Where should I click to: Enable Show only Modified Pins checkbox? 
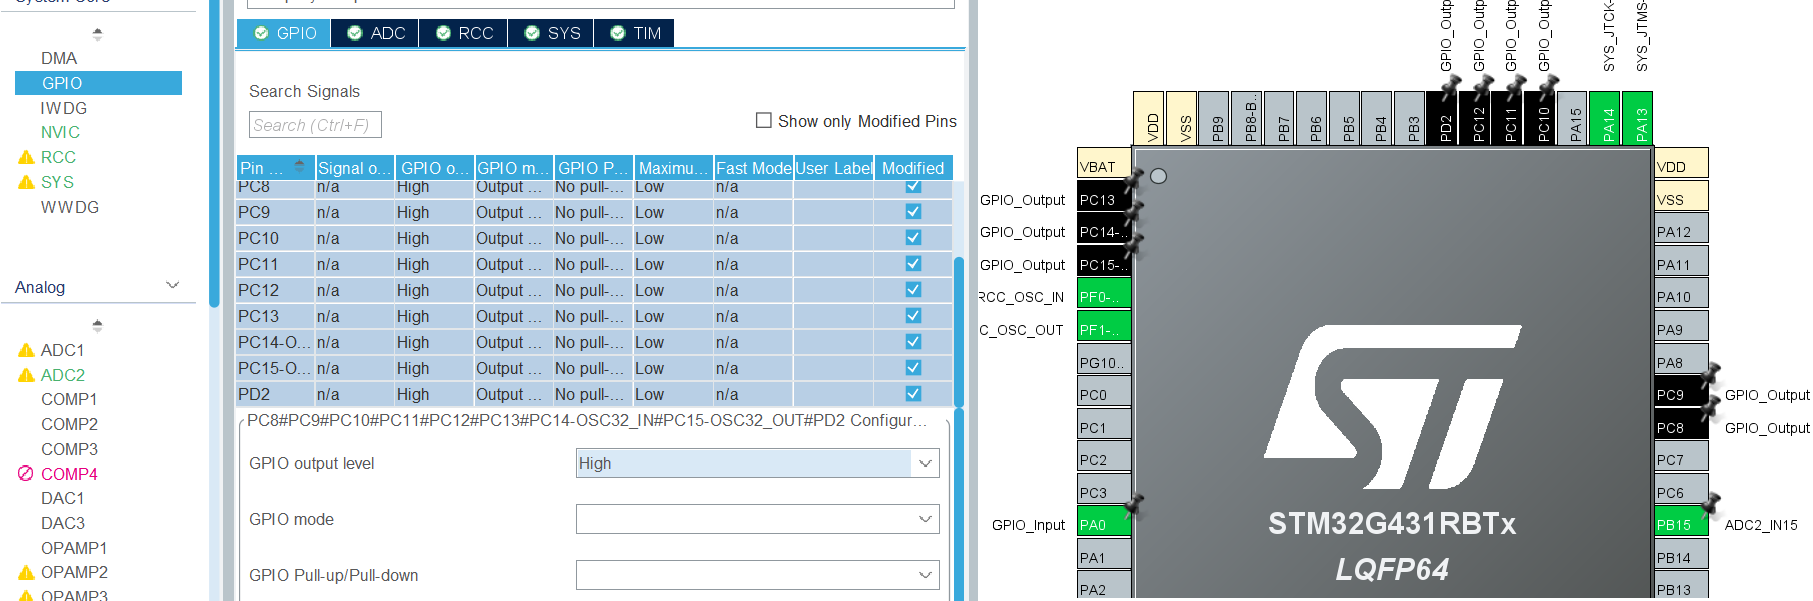click(764, 120)
